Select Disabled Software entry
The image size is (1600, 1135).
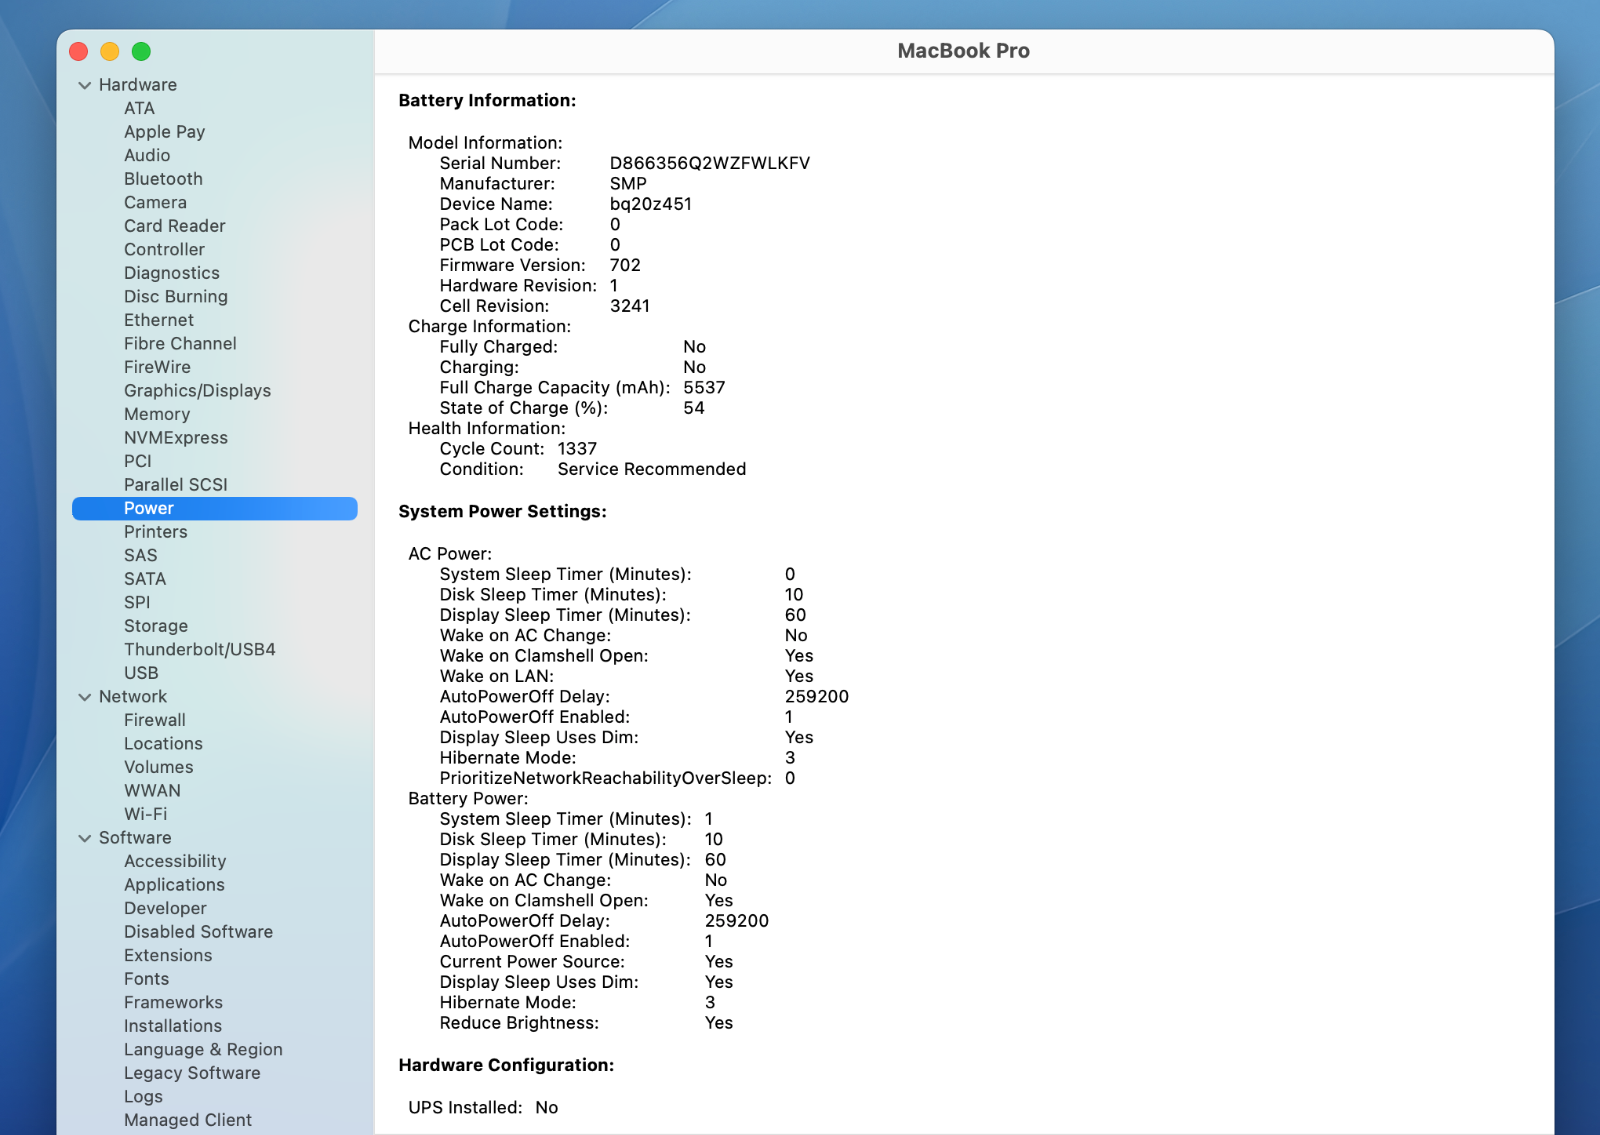pyautogui.click(x=198, y=932)
